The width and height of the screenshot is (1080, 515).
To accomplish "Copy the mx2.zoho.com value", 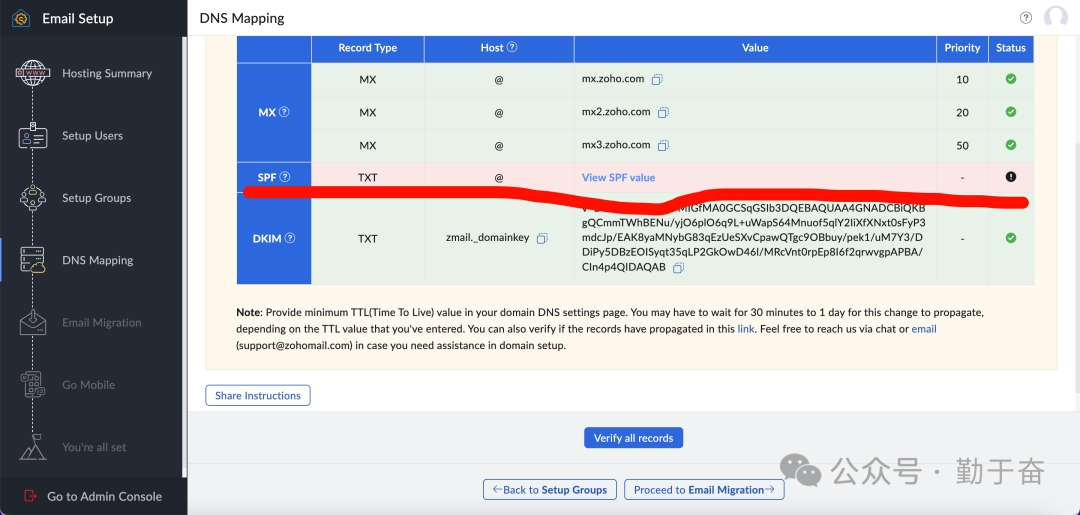I will pos(664,113).
